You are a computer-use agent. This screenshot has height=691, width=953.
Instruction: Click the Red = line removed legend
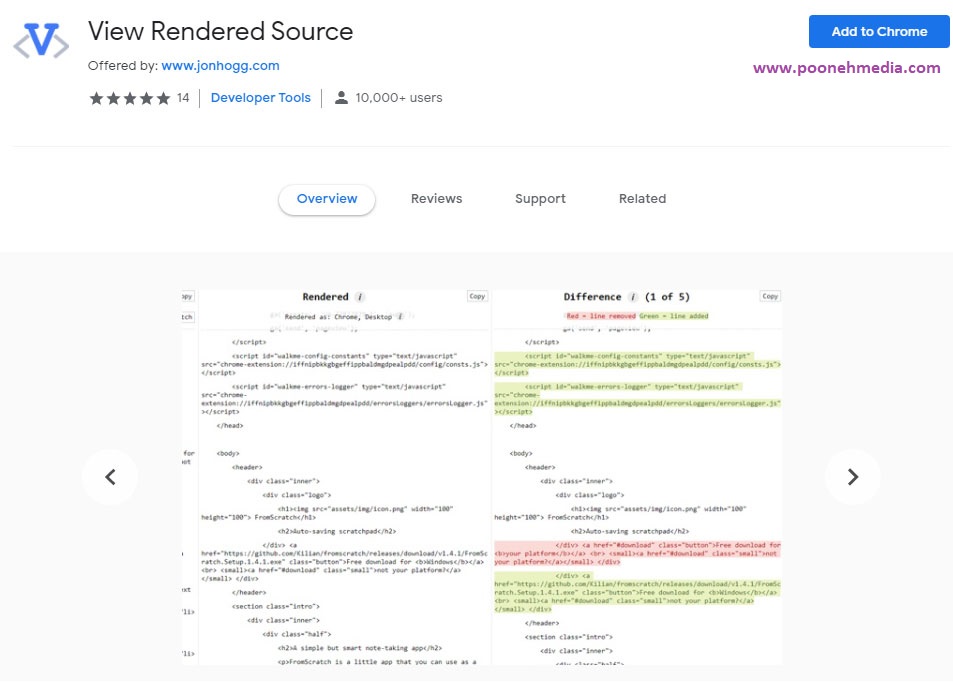point(600,316)
